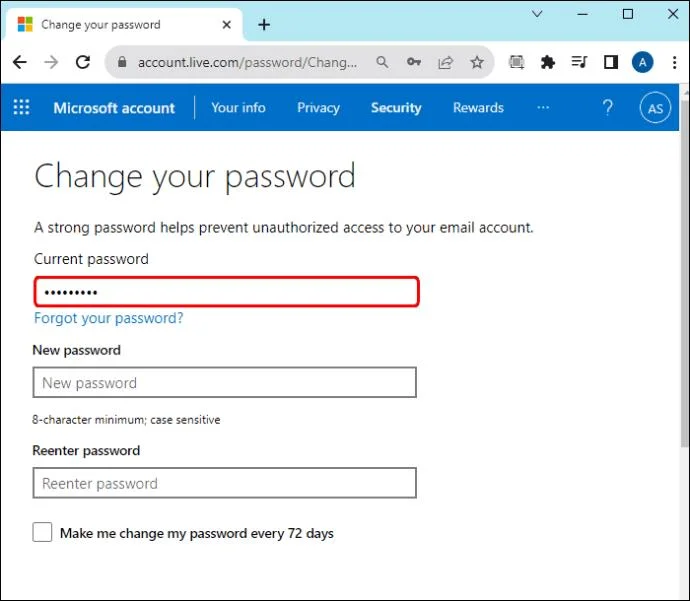This screenshot has width=690, height=601.
Task: Expand the tab search chevron
Action: [x=537, y=14]
